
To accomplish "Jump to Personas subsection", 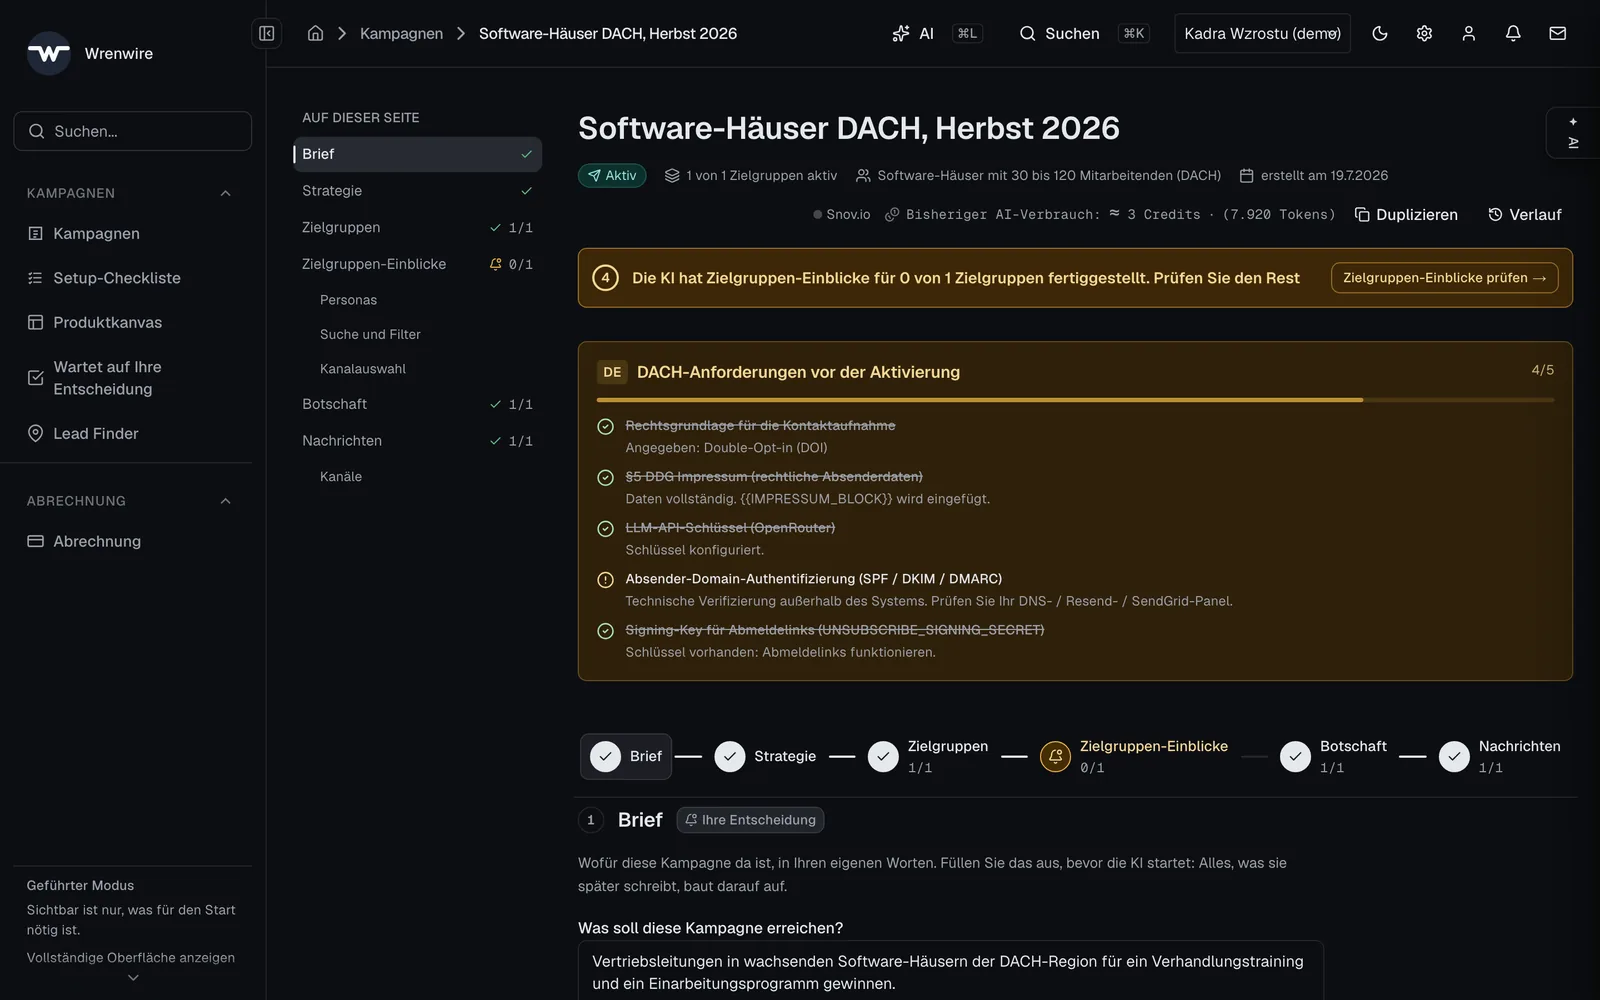I will [x=348, y=300].
